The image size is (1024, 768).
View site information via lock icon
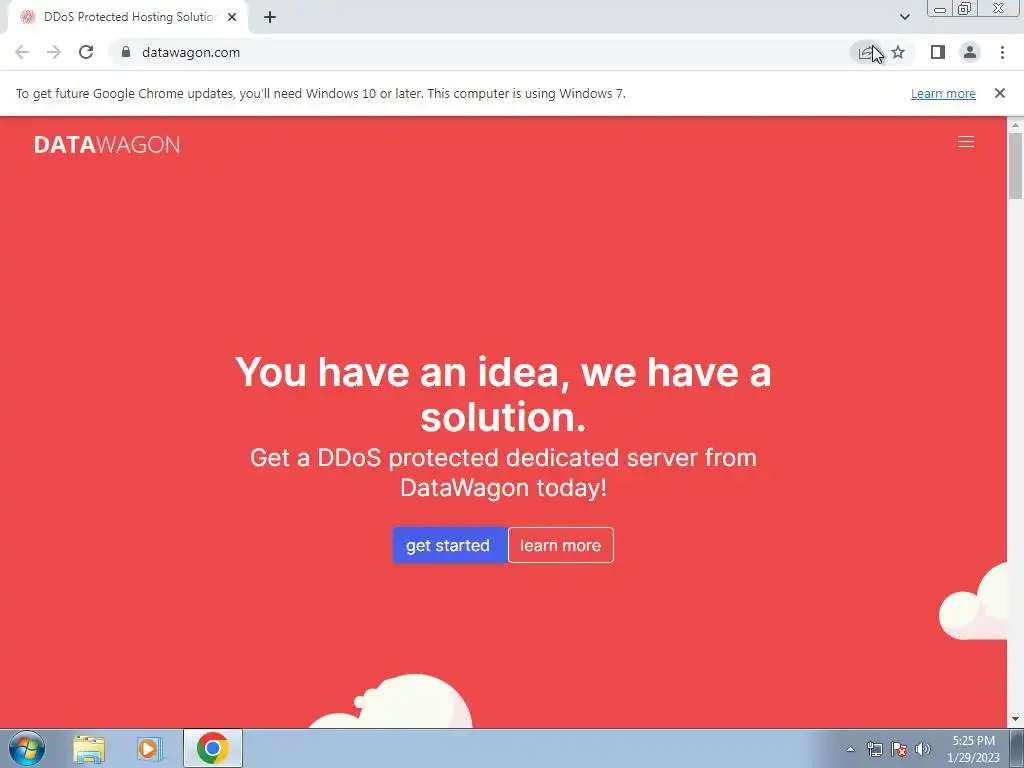click(x=126, y=52)
